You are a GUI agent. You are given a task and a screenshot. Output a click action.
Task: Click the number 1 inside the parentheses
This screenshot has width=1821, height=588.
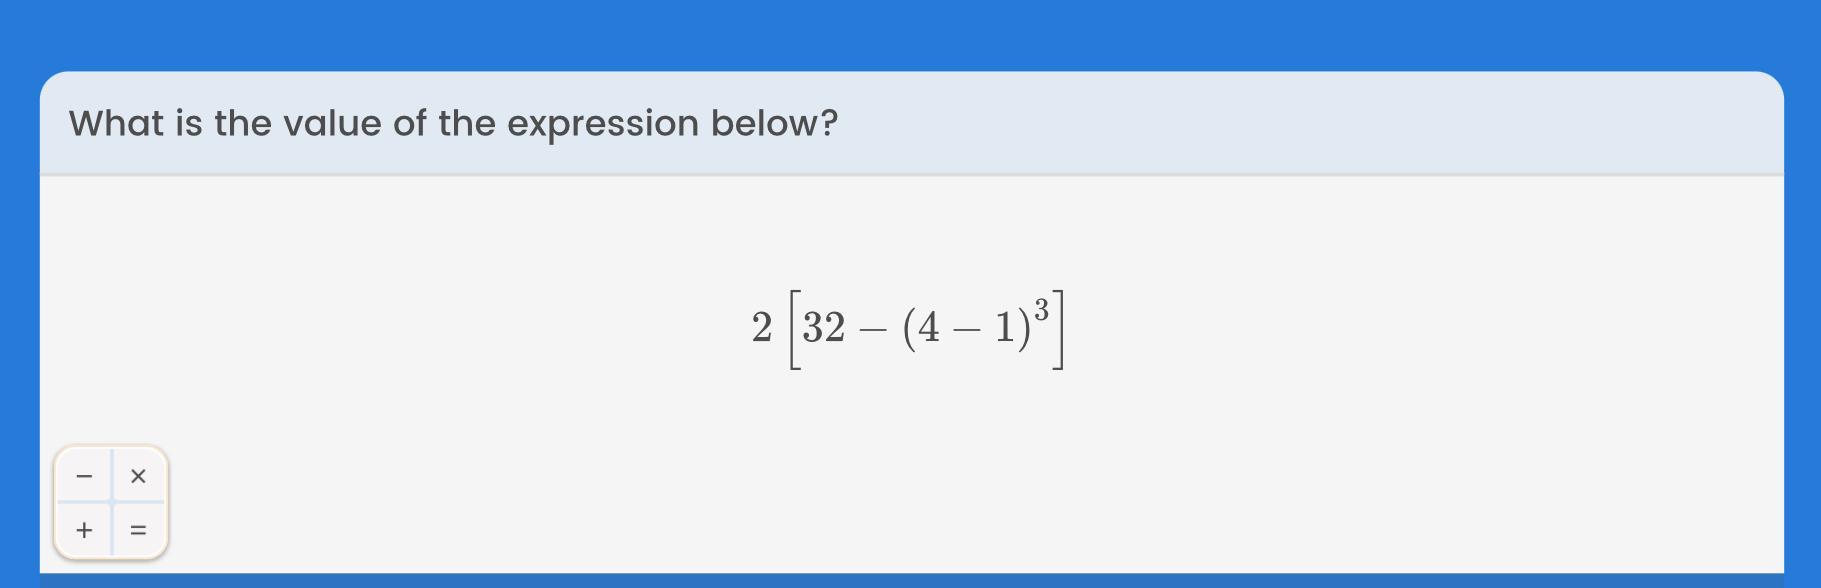tap(1005, 327)
